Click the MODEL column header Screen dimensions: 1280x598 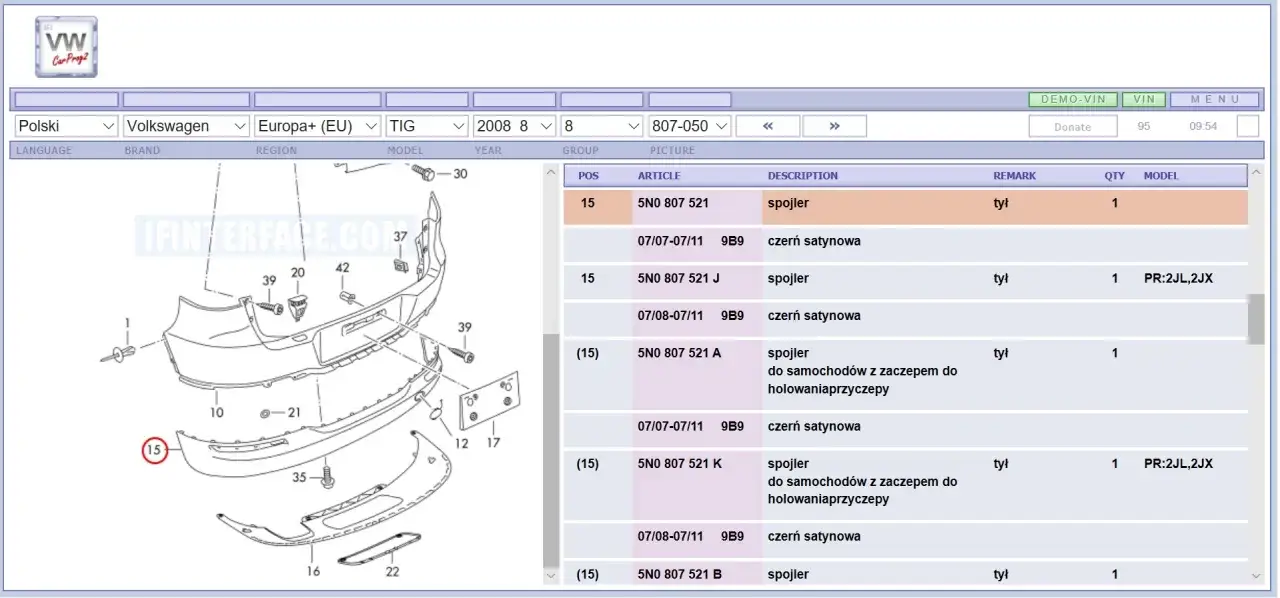click(1161, 176)
